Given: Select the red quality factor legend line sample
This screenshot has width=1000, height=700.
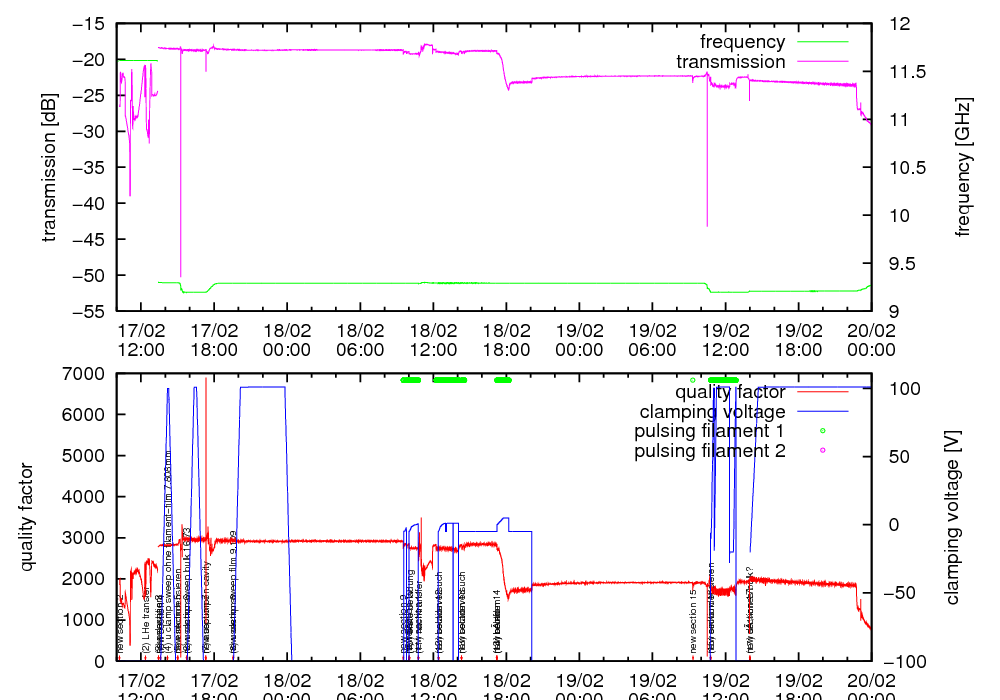Looking at the screenshot, I should pyautogui.click(x=822, y=391).
